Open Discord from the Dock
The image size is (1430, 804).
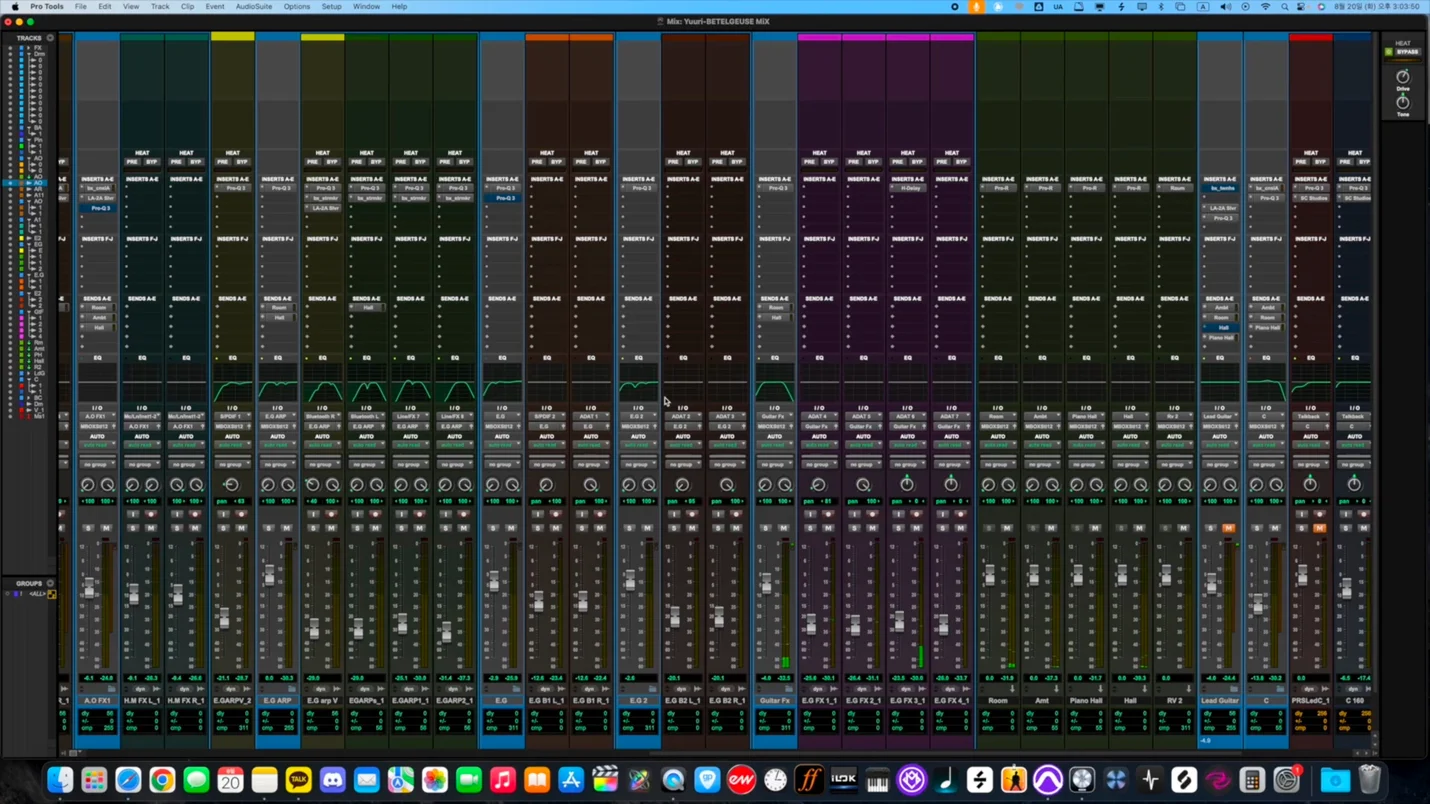[x=332, y=780]
